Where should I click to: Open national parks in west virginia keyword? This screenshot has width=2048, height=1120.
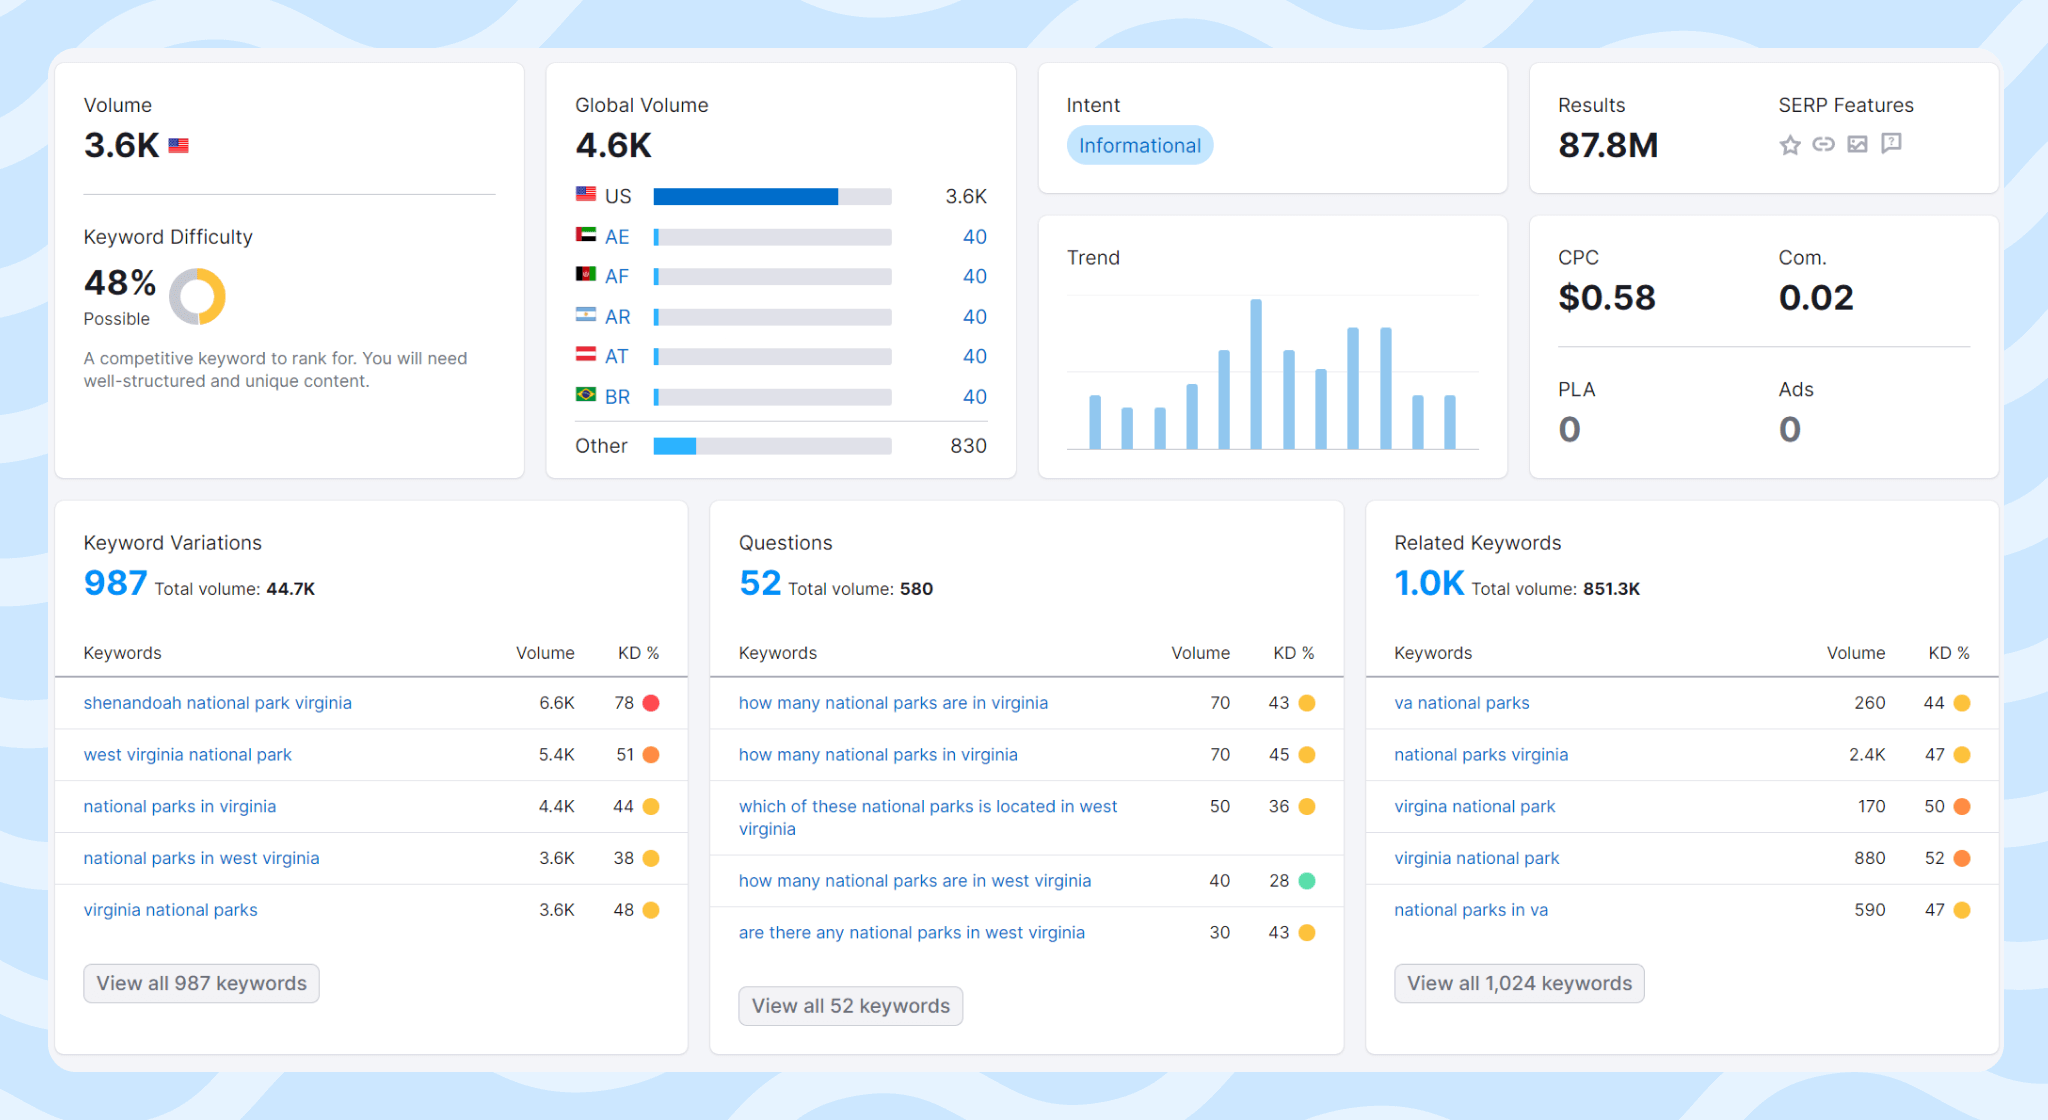coord(202,859)
